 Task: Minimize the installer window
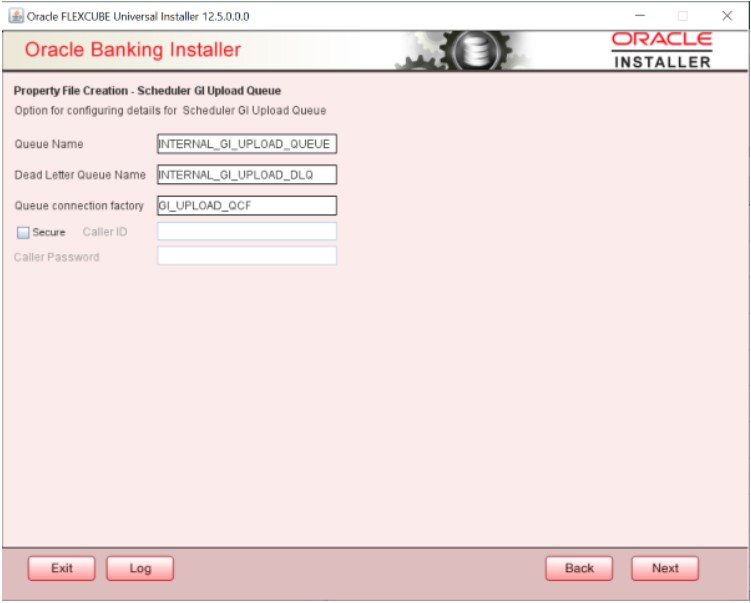(x=640, y=16)
